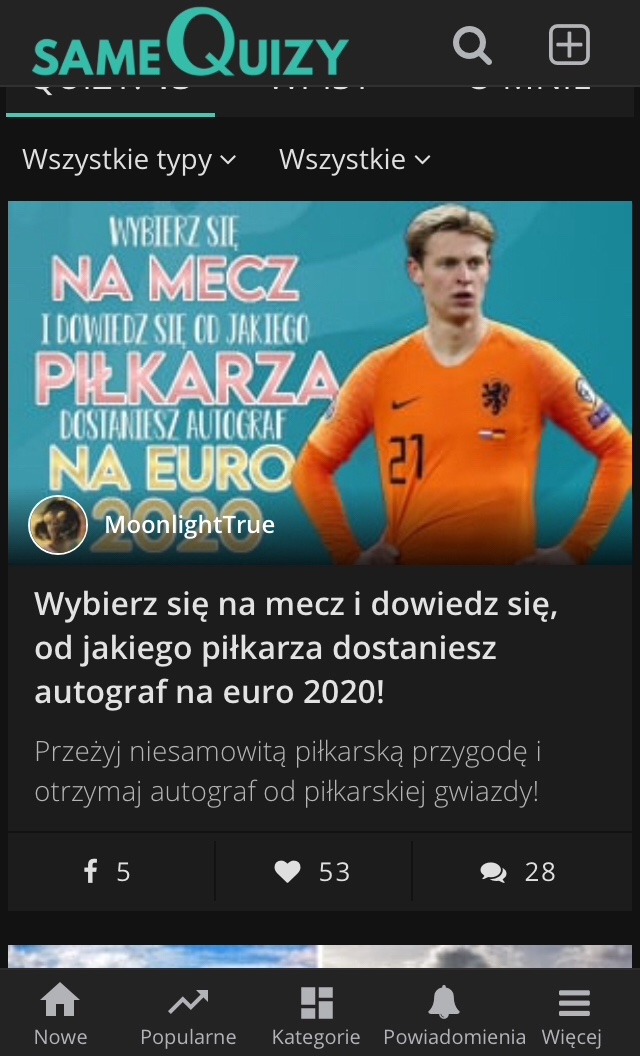Open the SameQuizy logo home link

[190, 43]
